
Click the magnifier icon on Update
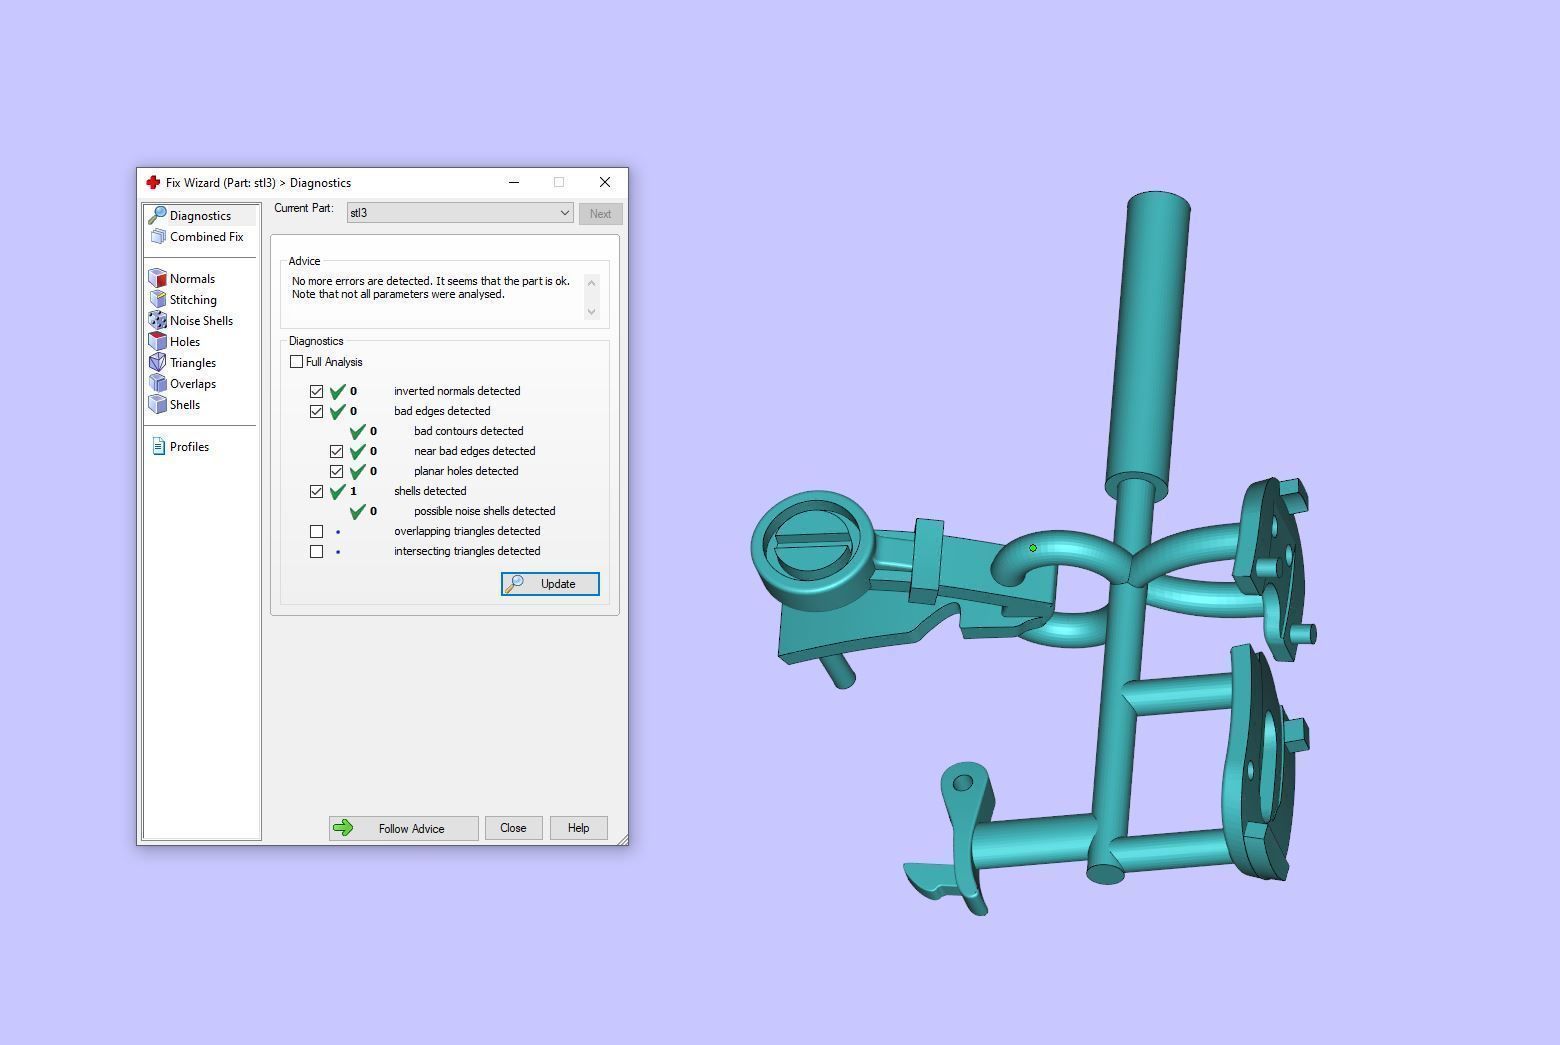coord(514,584)
